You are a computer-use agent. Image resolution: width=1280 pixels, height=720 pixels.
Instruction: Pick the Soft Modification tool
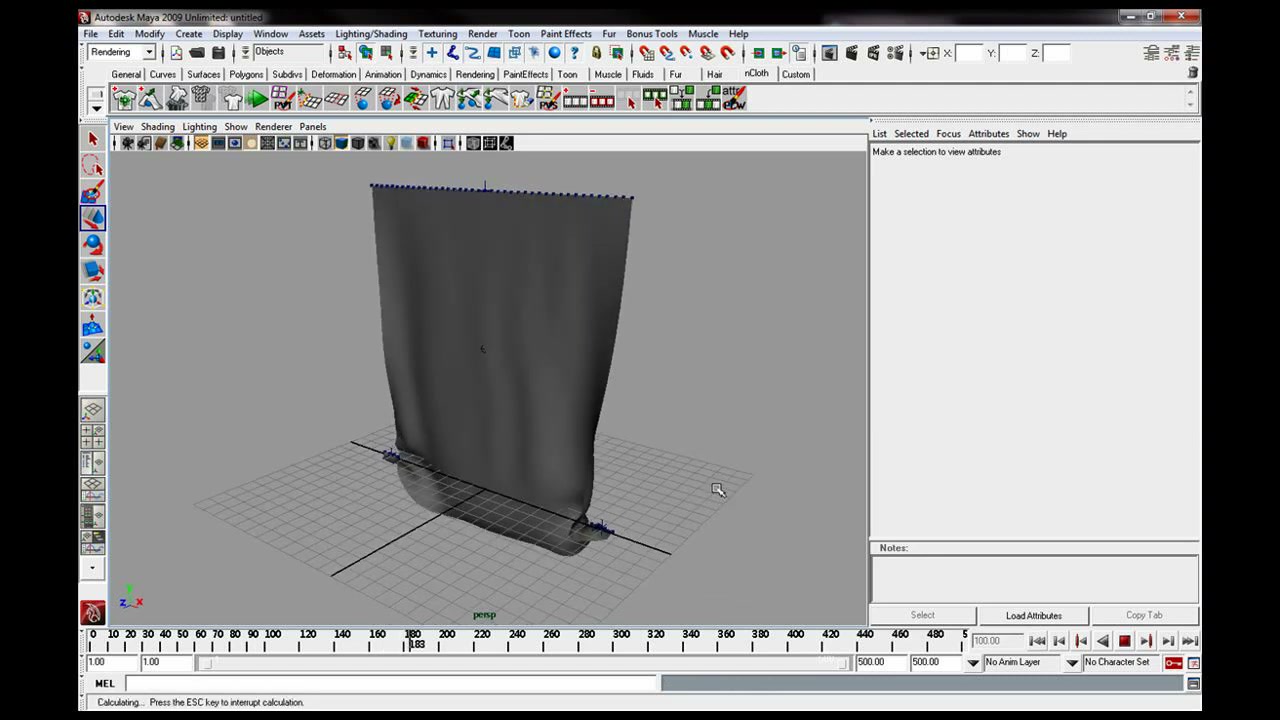click(93, 325)
